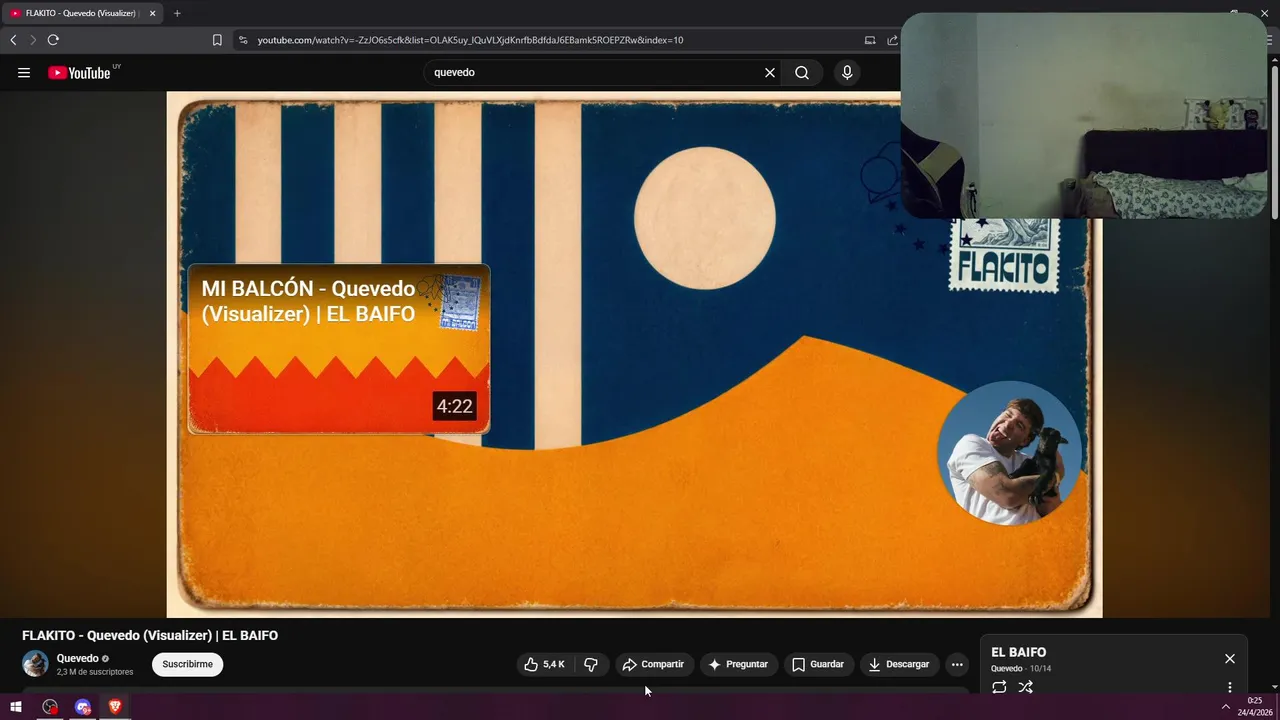Click the circular channel end-screen avatar
The image size is (1280, 720).
tap(1009, 452)
